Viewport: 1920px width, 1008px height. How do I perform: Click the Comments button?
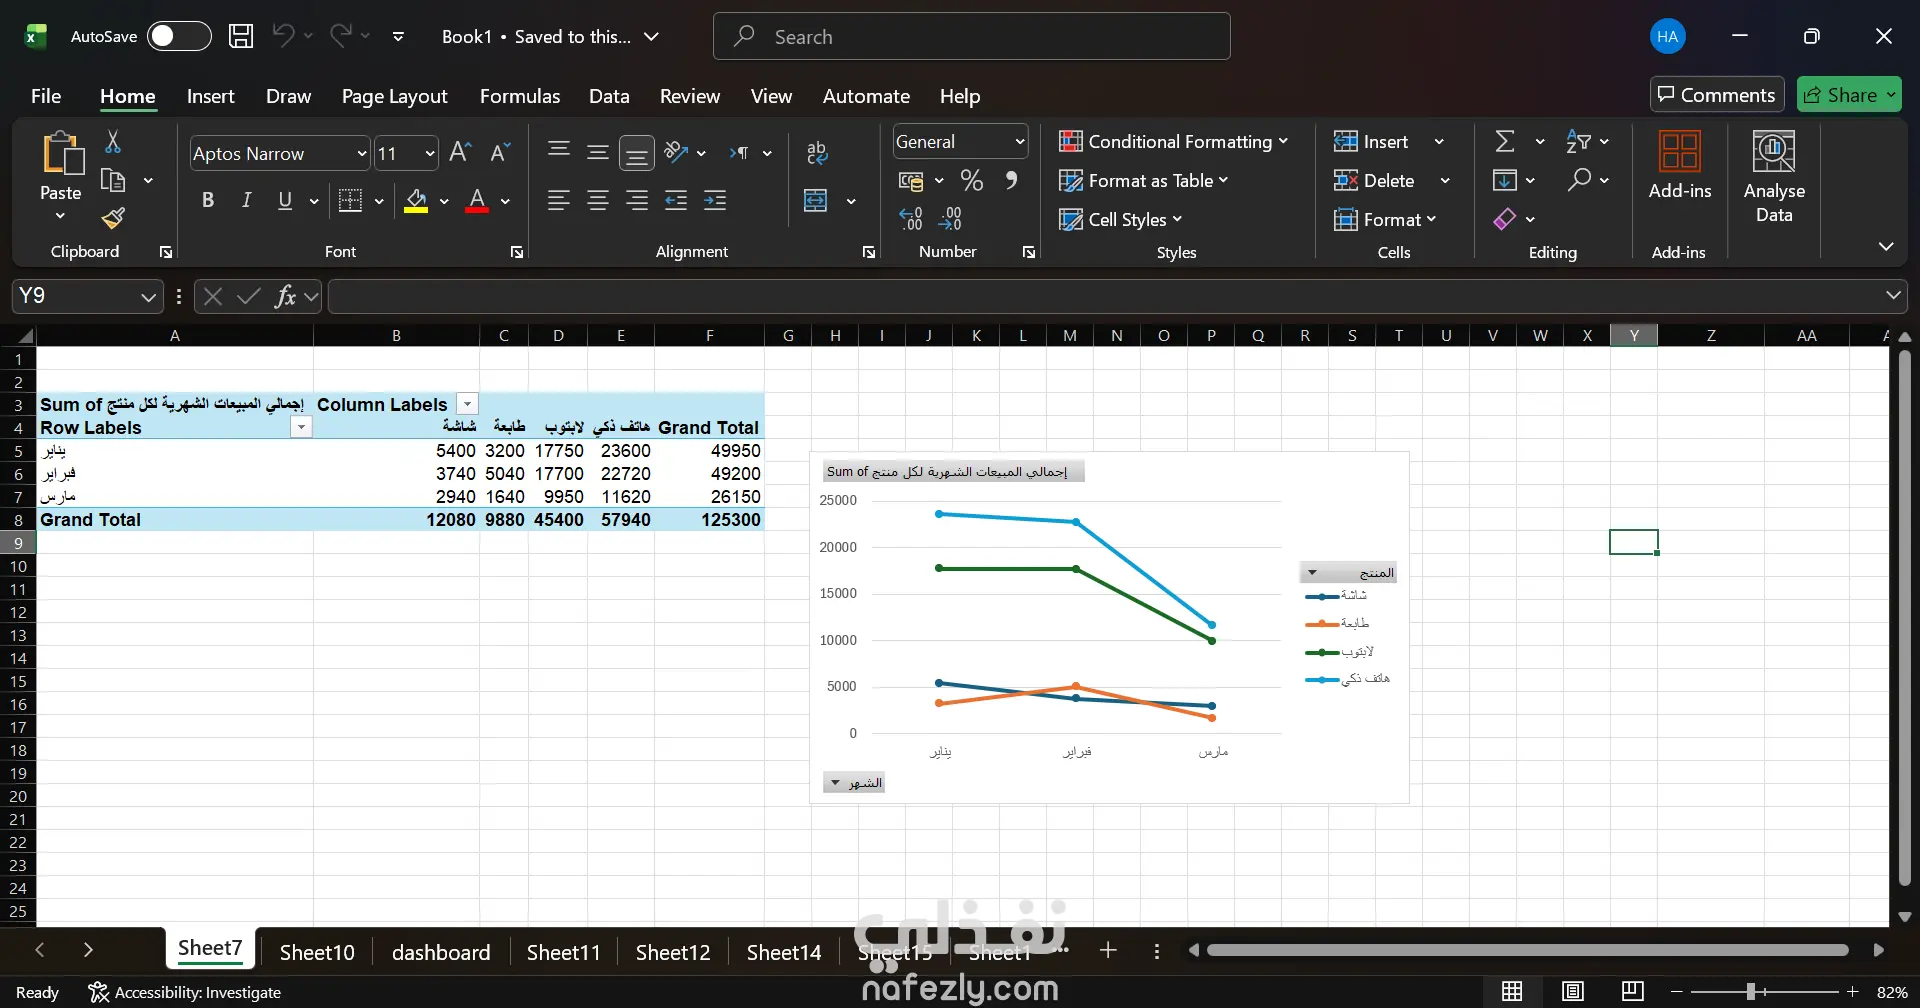pos(1716,95)
